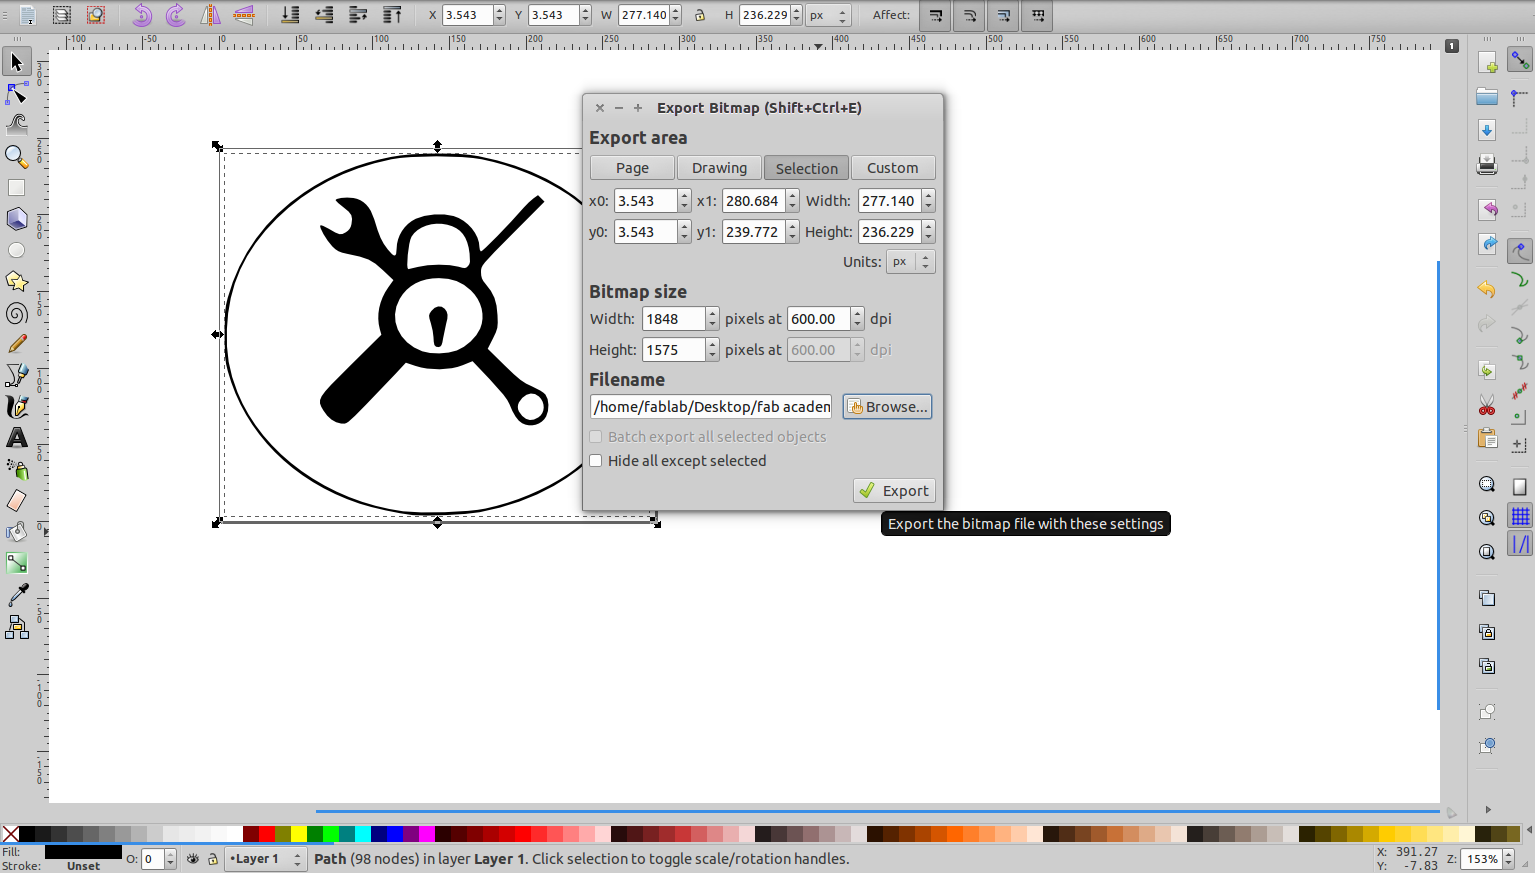Open toolbar units px dropdown
The image size is (1535, 873).
828,15
